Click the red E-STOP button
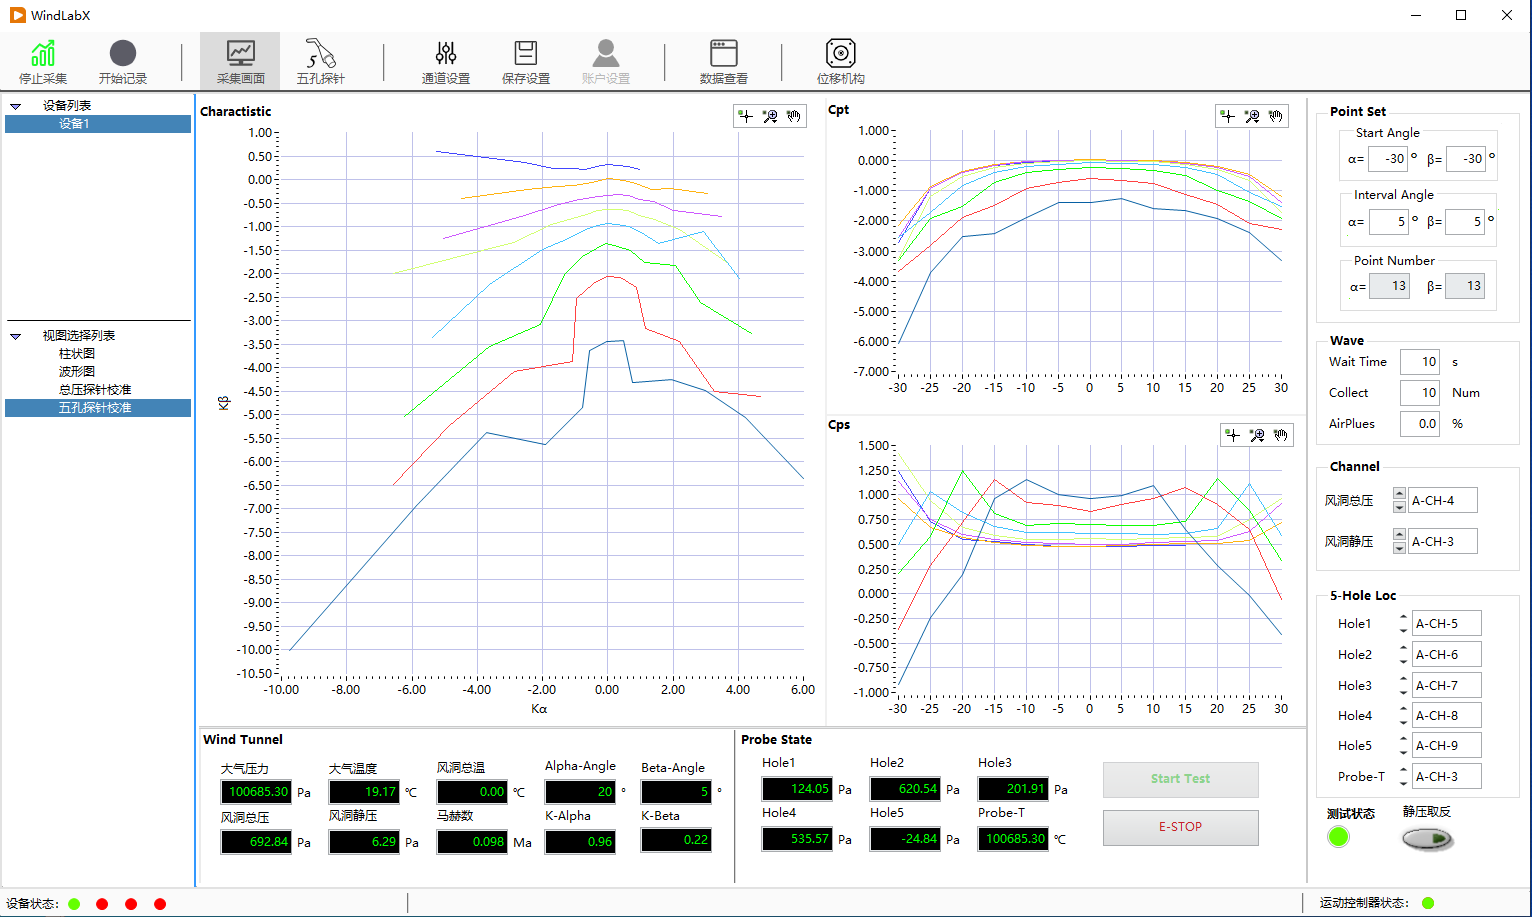This screenshot has height=917, width=1532. [1180, 827]
